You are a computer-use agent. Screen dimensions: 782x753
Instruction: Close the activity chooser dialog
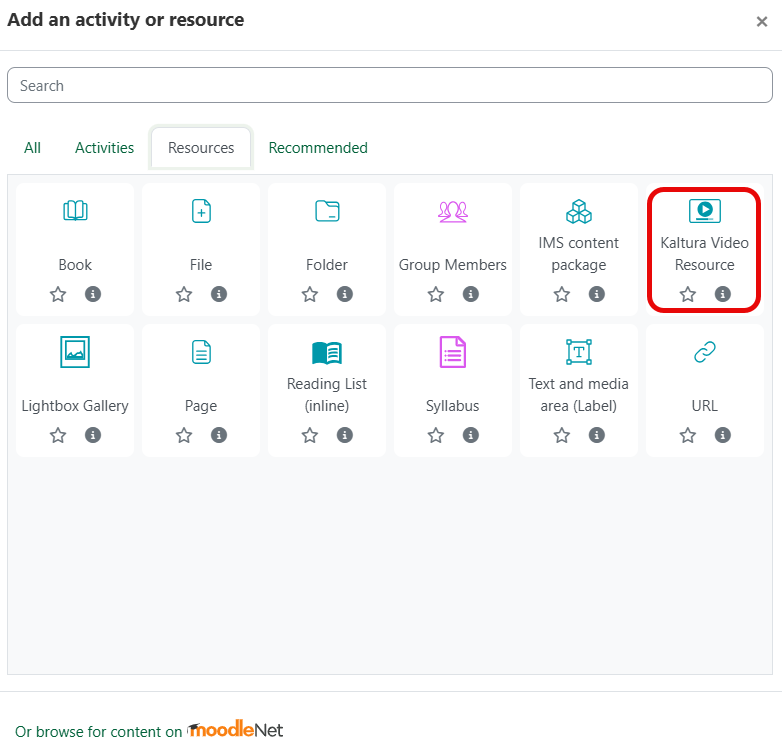pos(762,21)
